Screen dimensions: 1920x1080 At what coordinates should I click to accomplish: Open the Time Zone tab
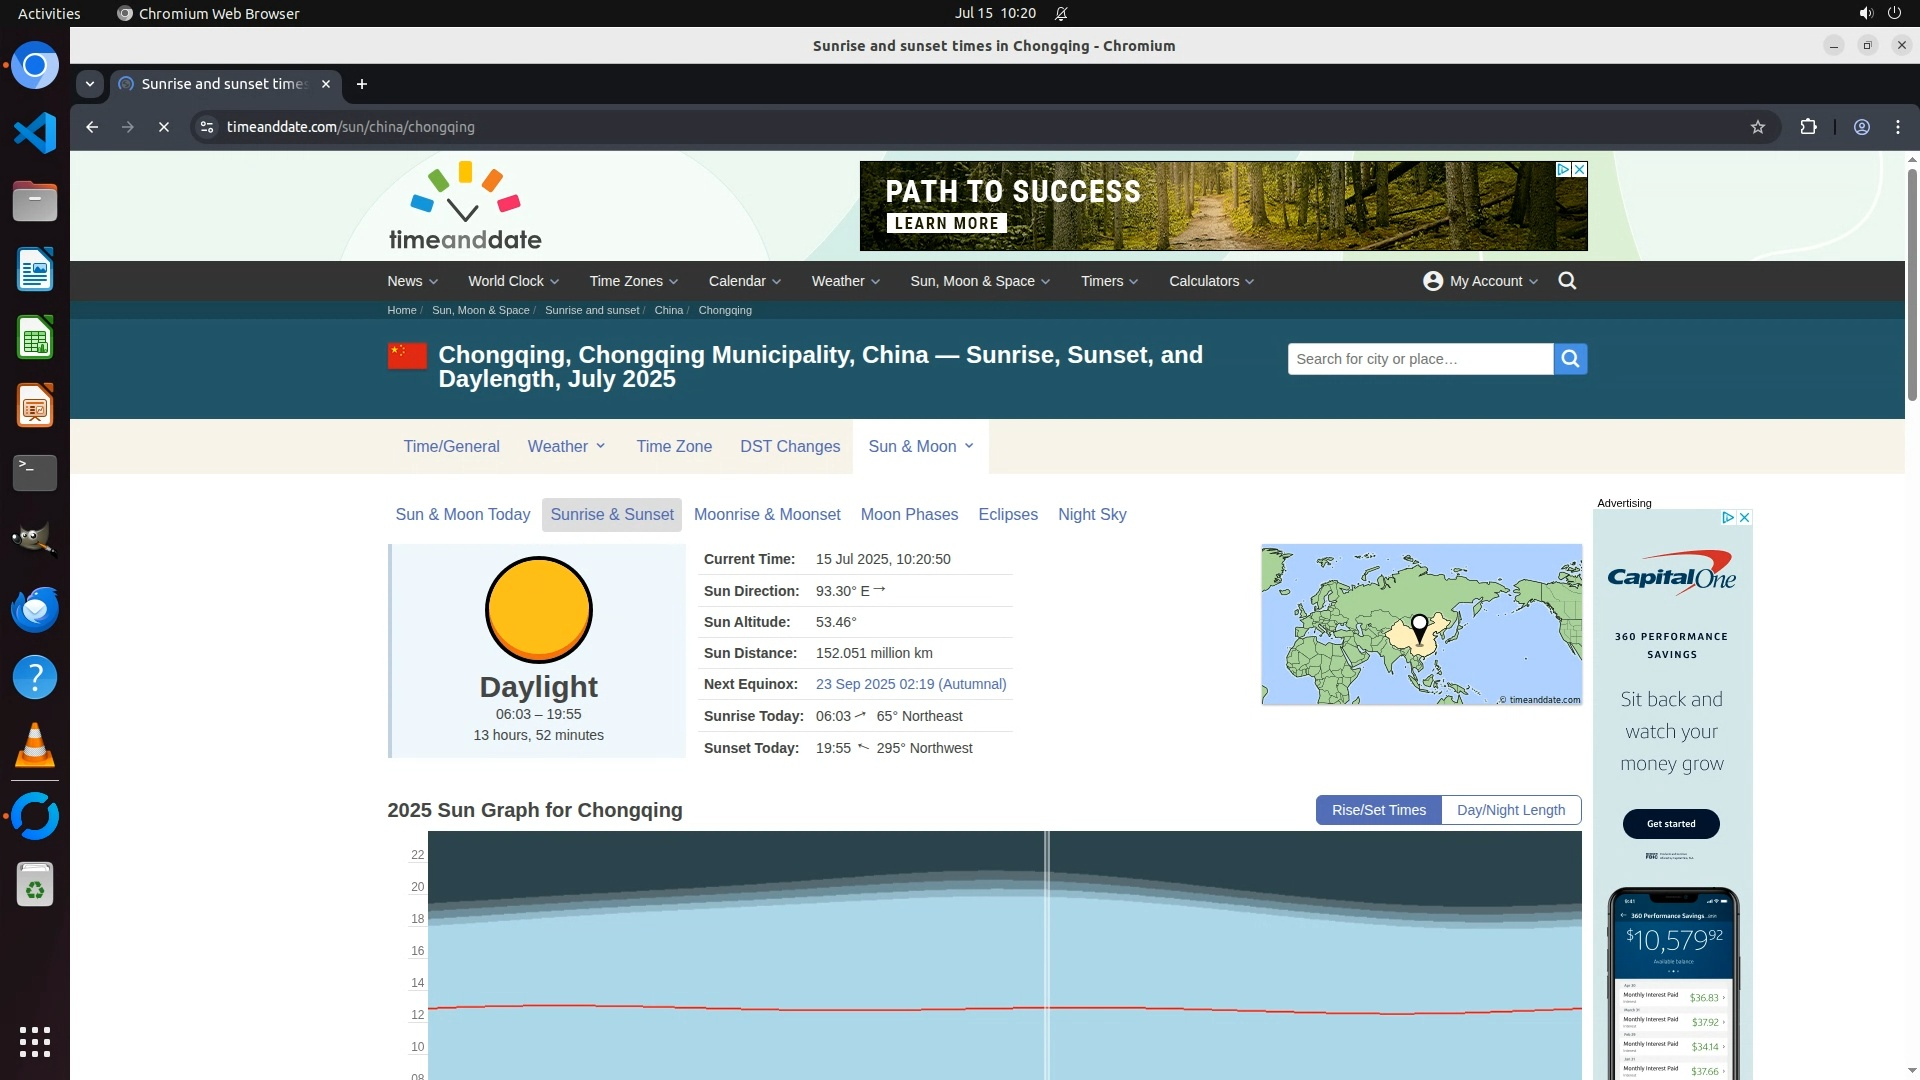(674, 446)
